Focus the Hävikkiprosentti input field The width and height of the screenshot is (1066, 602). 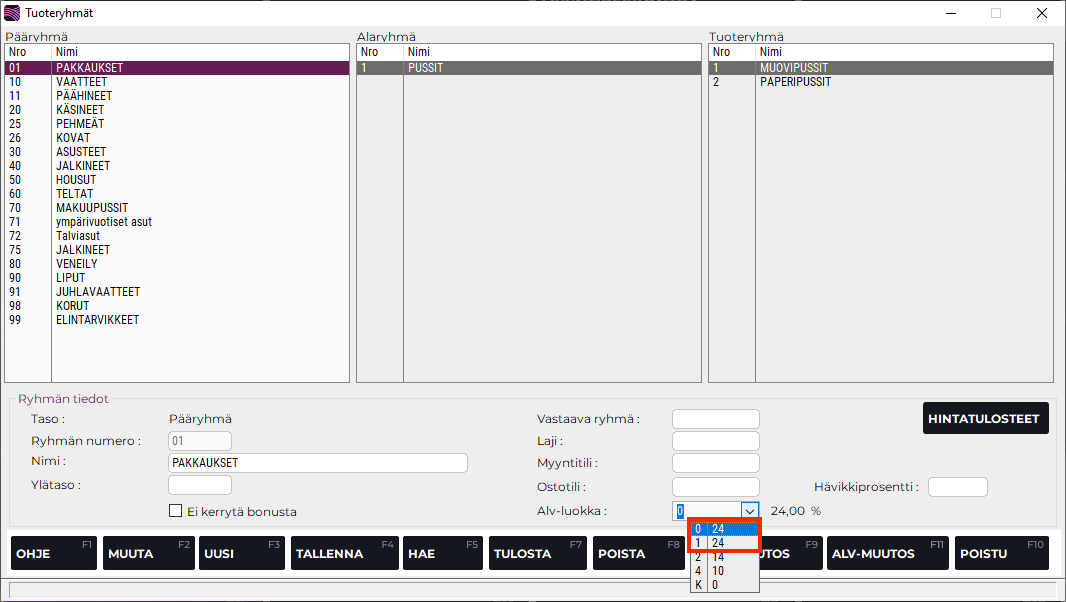pos(957,487)
